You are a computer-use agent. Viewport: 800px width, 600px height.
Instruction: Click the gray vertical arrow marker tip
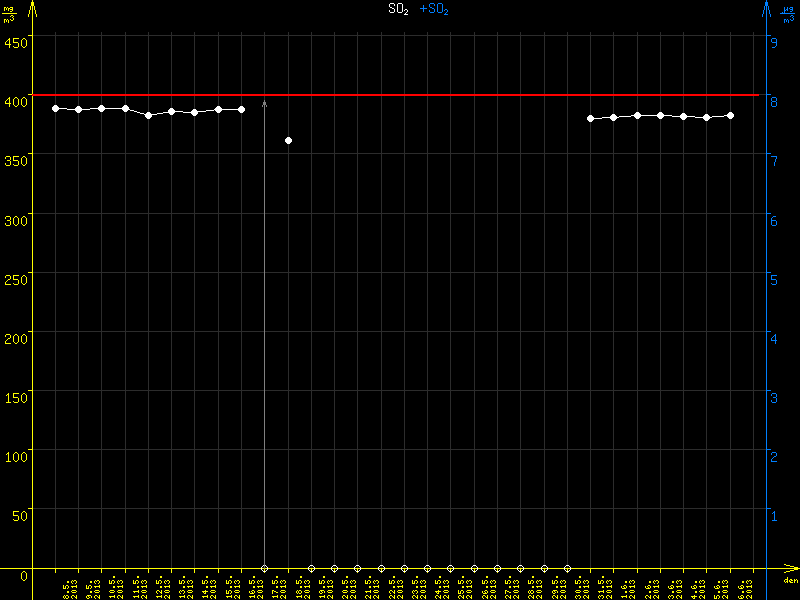(265, 102)
